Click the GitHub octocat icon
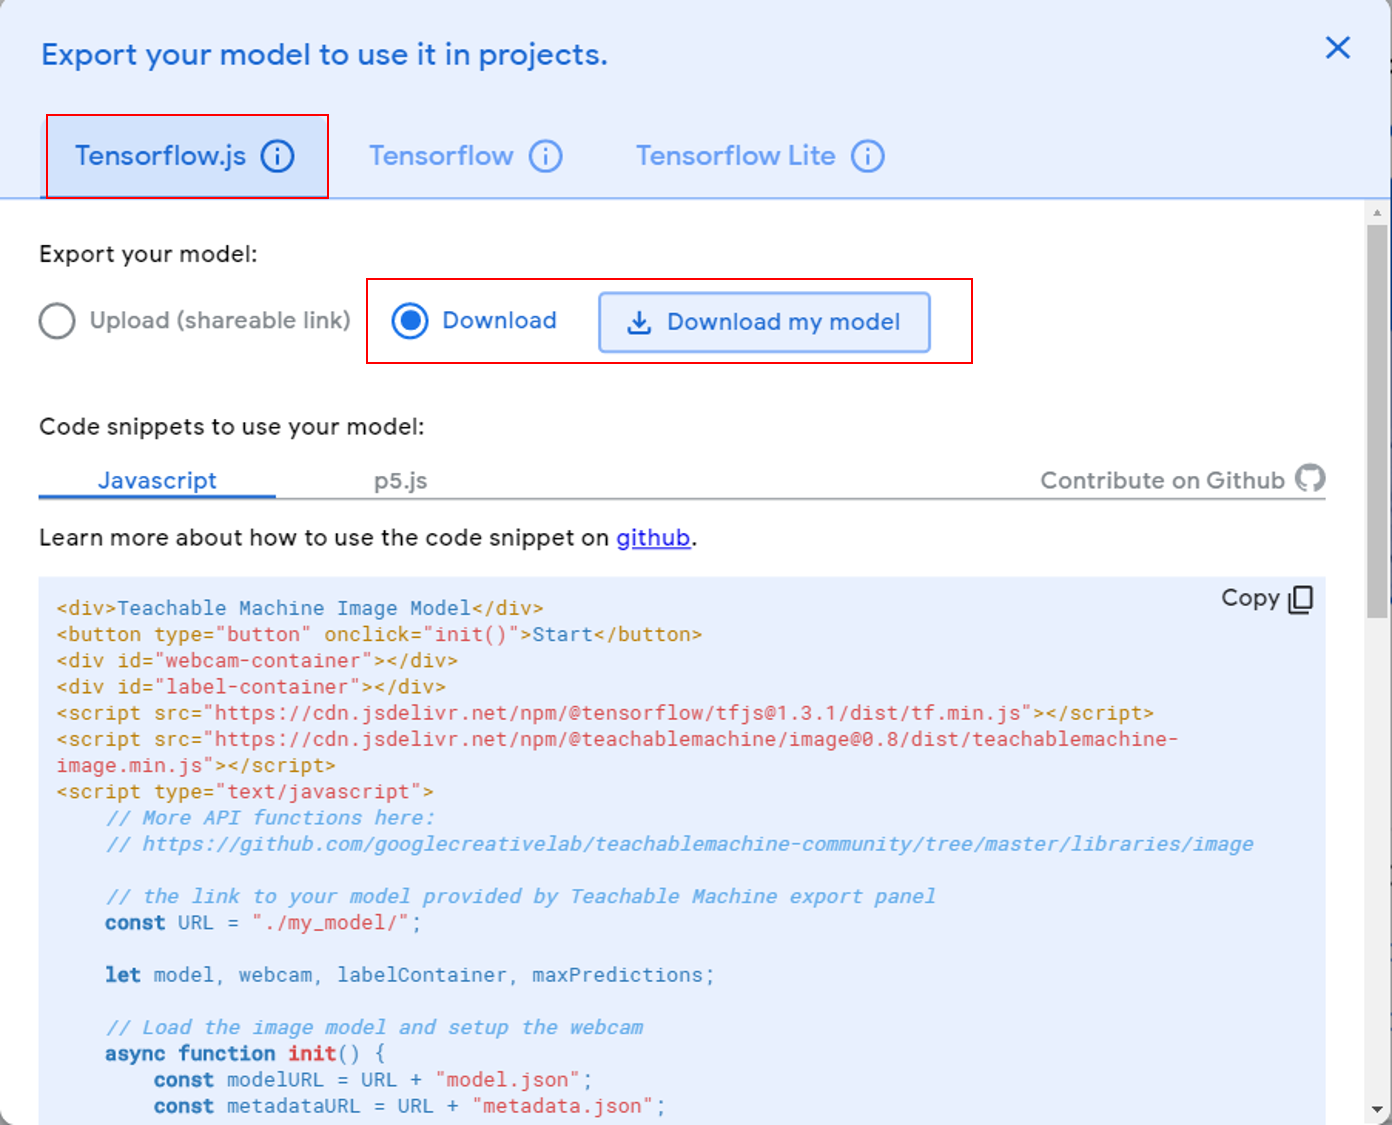This screenshot has width=1392, height=1125. pyautogui.click(x=1310, y=478)
